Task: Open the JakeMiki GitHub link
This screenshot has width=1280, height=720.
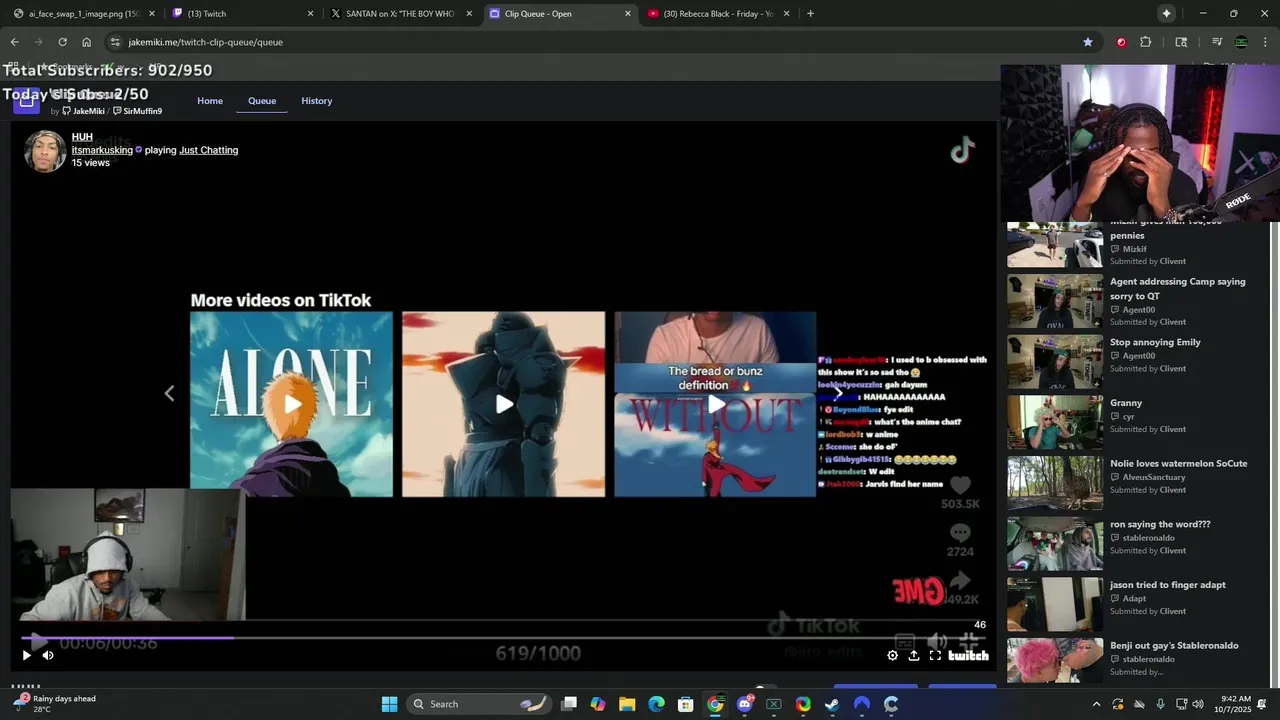Action: [x=83, y=111]
